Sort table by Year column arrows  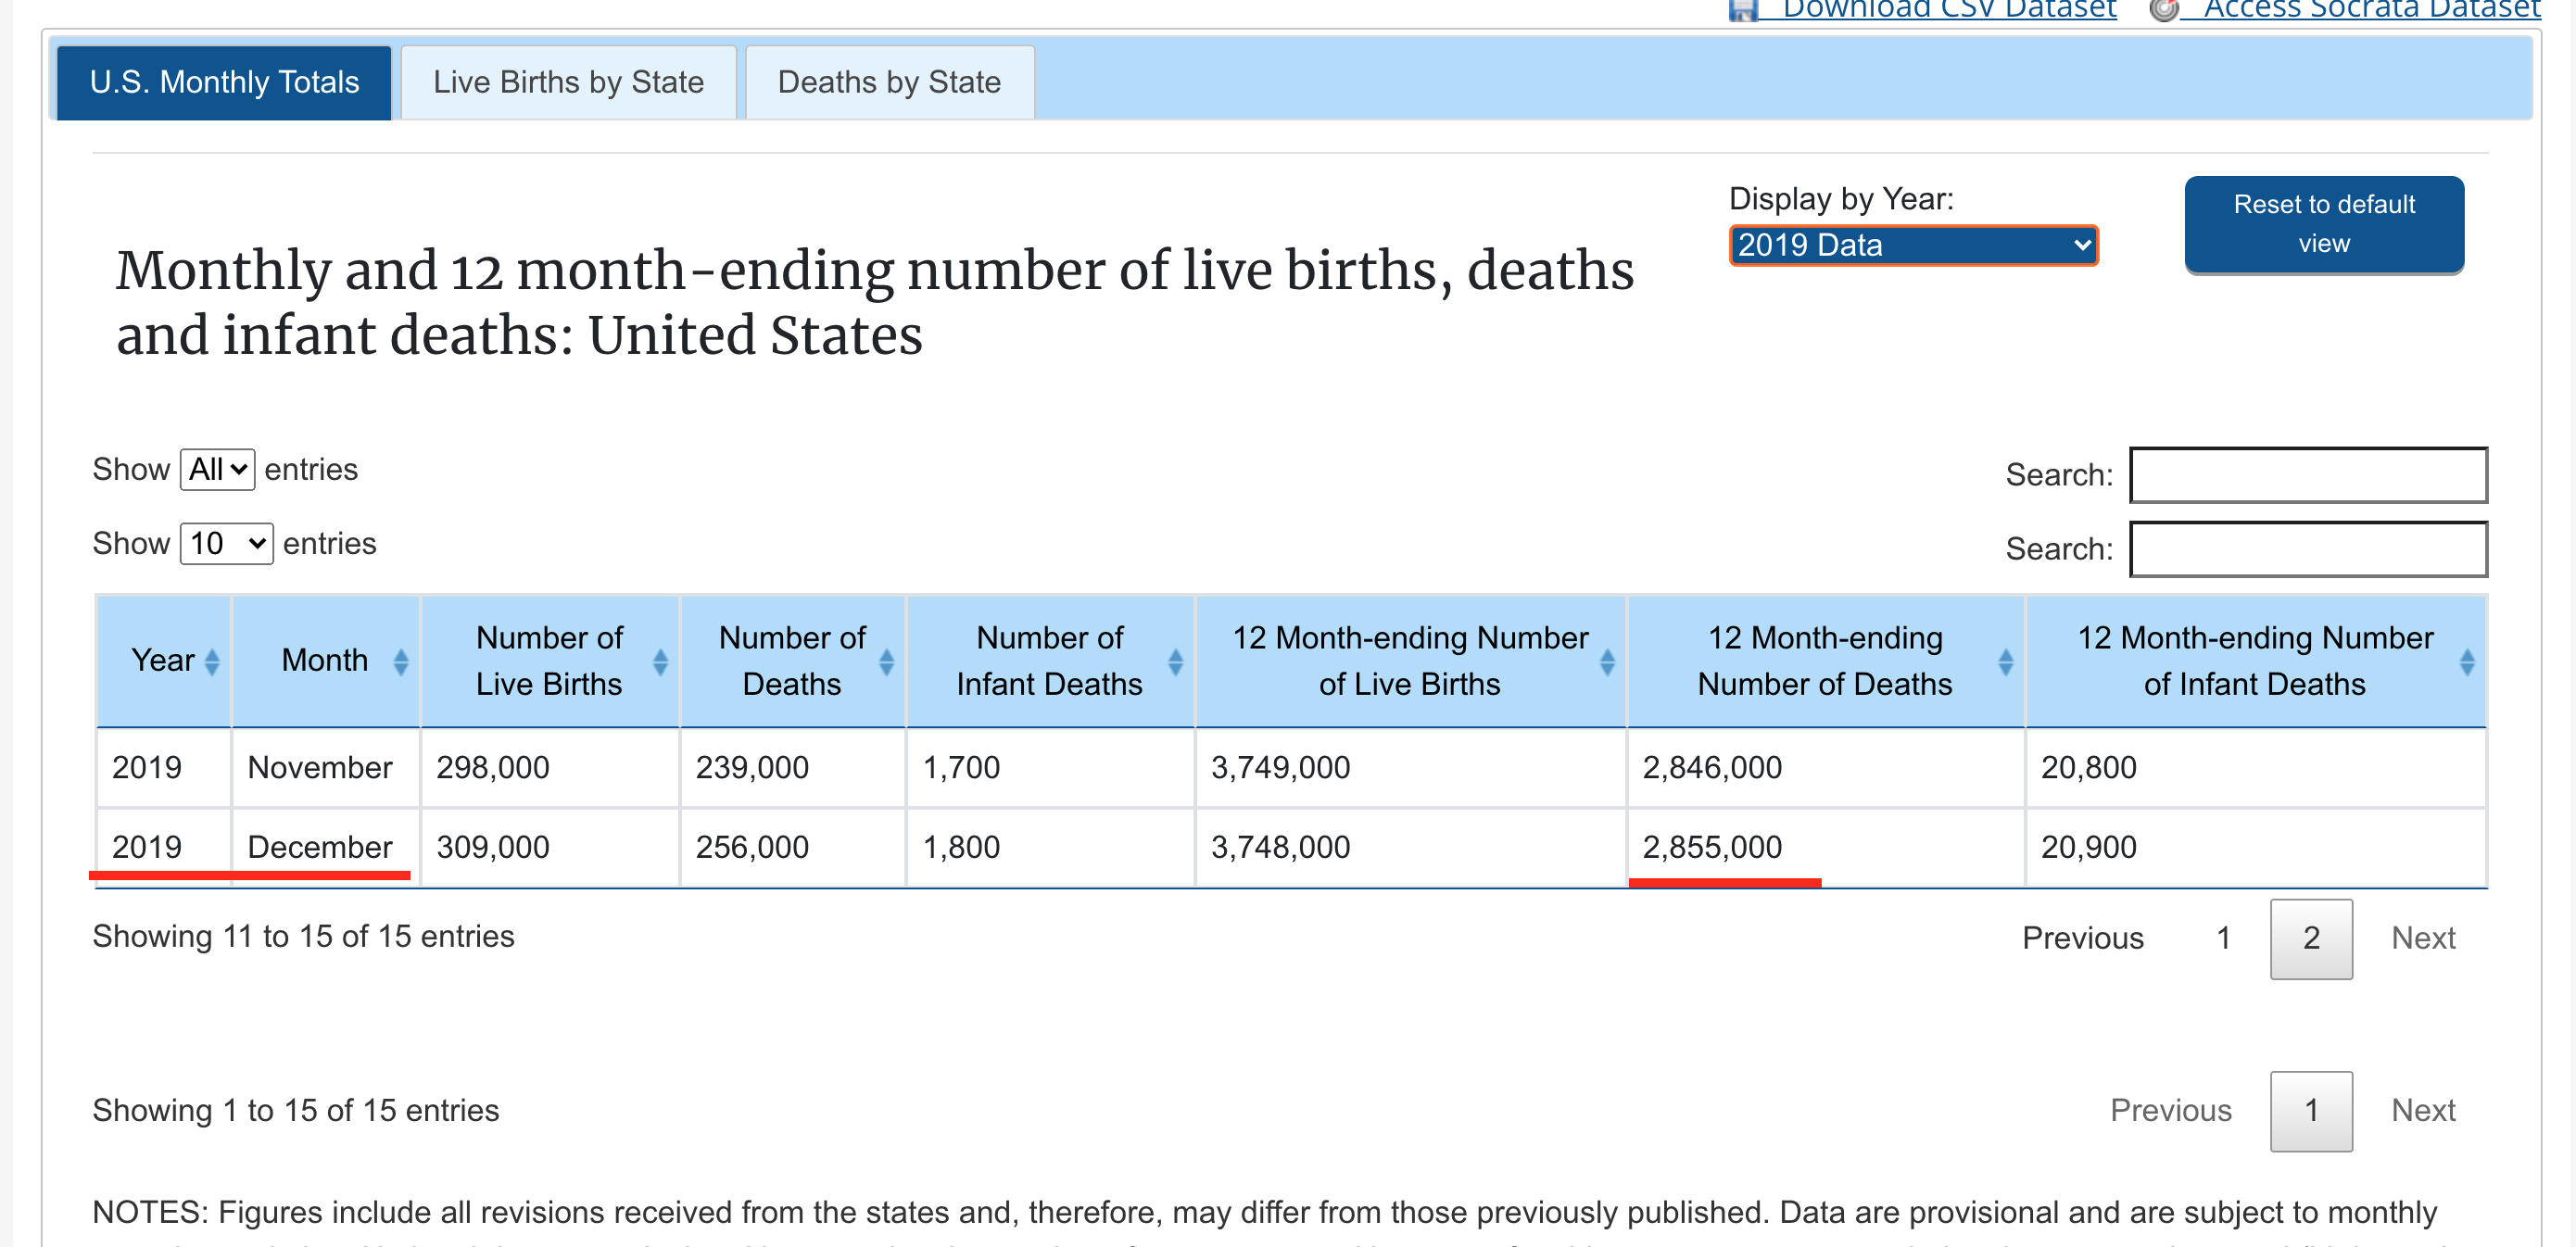211,661
